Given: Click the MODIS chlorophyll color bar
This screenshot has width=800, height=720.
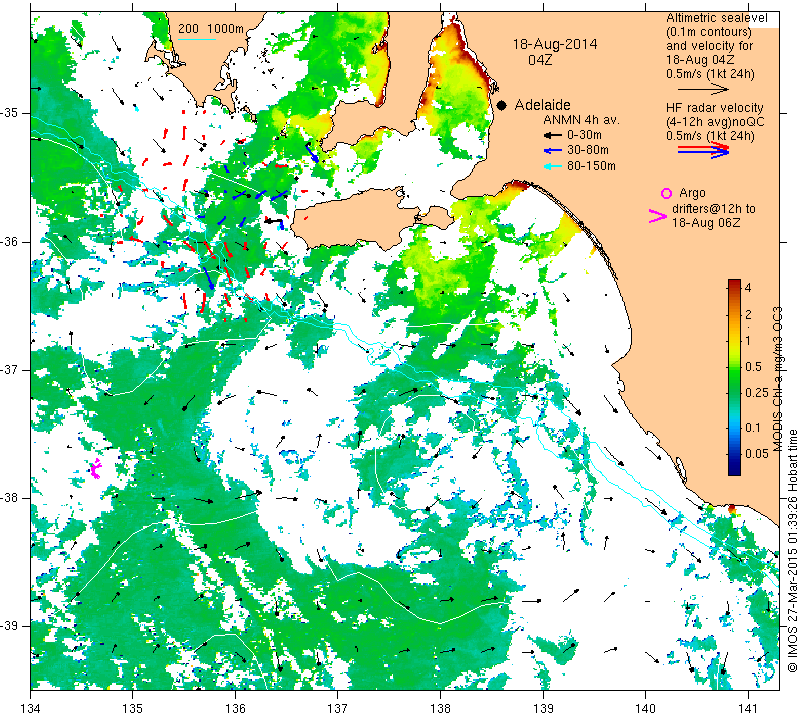Looking at the screenshot, I should click(x=734, y=377).
